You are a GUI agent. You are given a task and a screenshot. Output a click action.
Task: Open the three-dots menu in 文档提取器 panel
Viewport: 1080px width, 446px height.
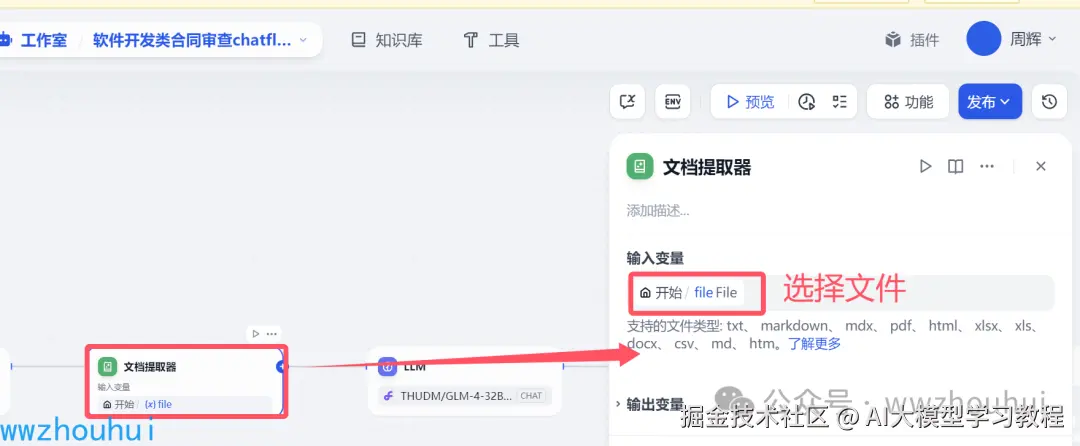tap(987, 167)
